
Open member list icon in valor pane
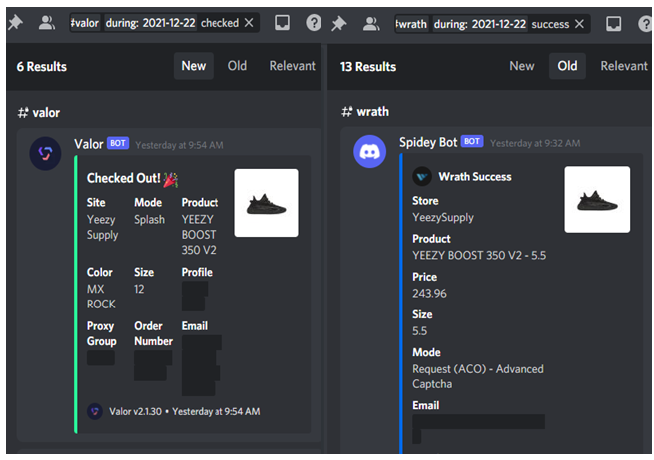[47, 23]
